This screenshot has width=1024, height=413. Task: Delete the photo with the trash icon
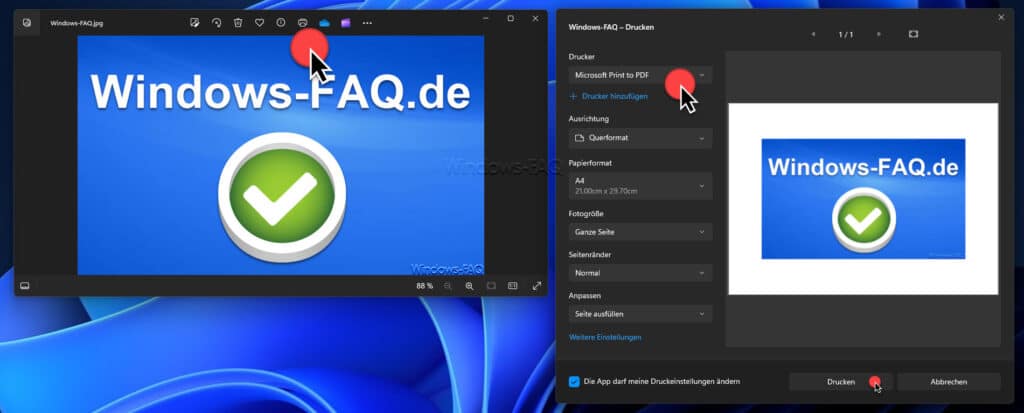click(238, 23)
